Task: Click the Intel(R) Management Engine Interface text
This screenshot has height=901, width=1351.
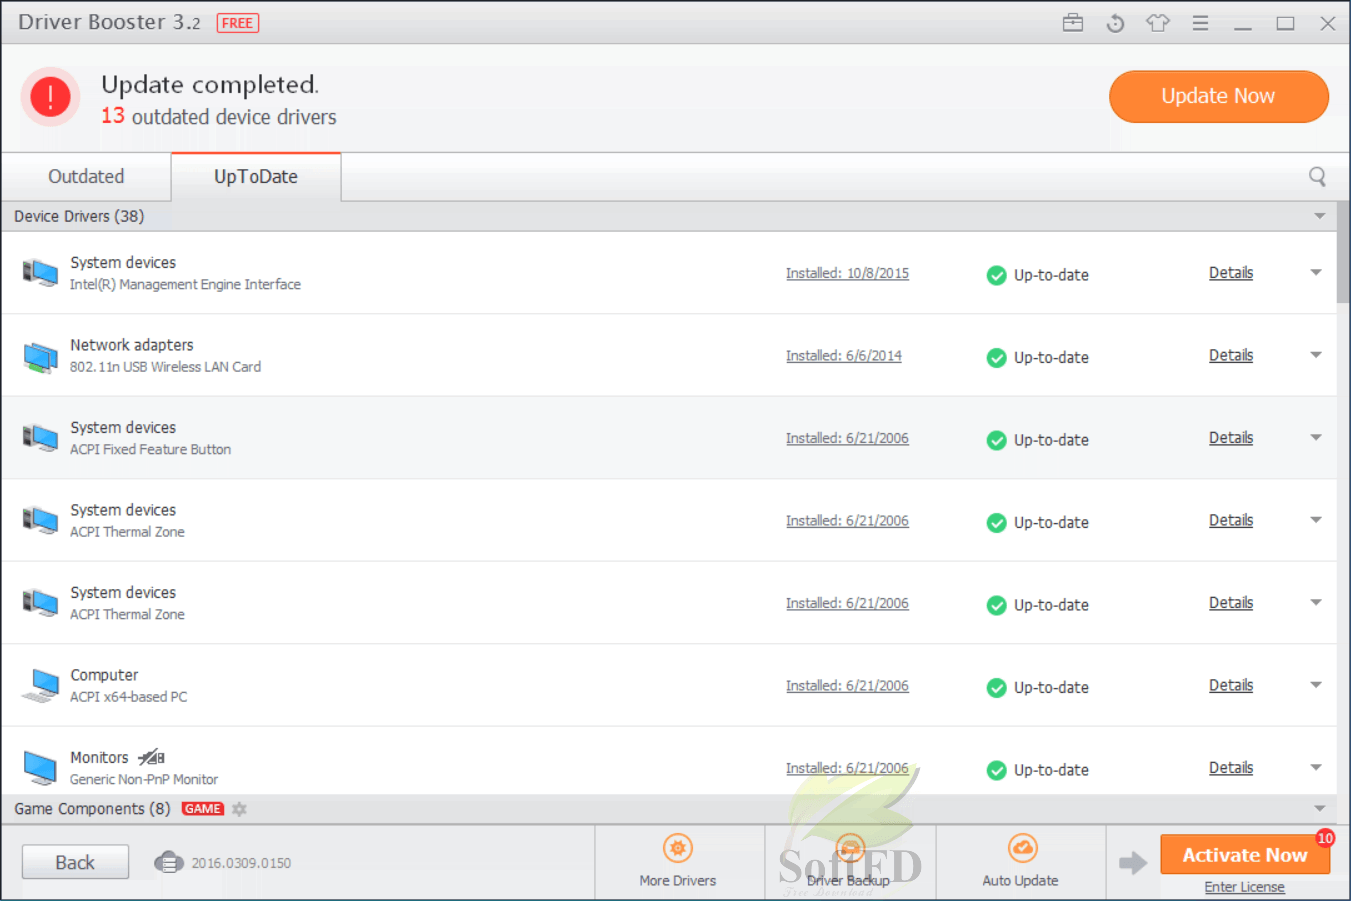Action: 185,285
